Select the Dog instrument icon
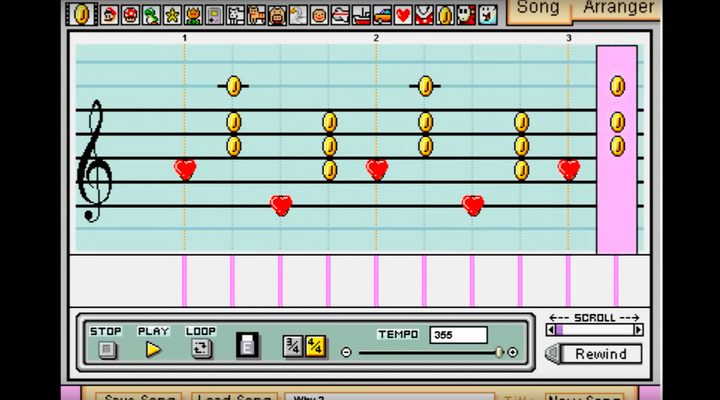 click(236, 15)
